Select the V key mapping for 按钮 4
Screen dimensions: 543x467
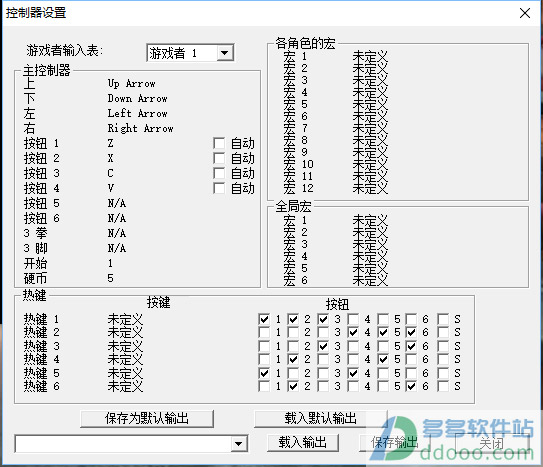[110, 188]
